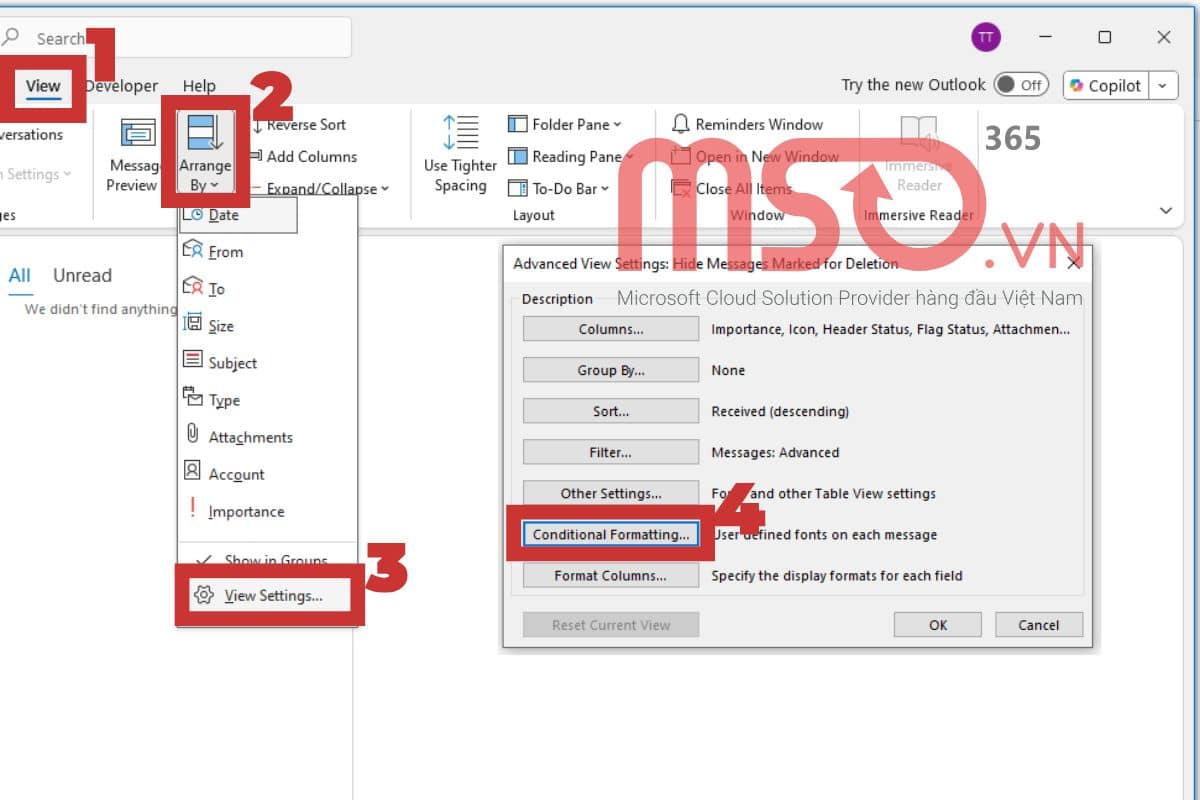
Task: Click Reset Current View button
Action: click(x=611, y=625)
